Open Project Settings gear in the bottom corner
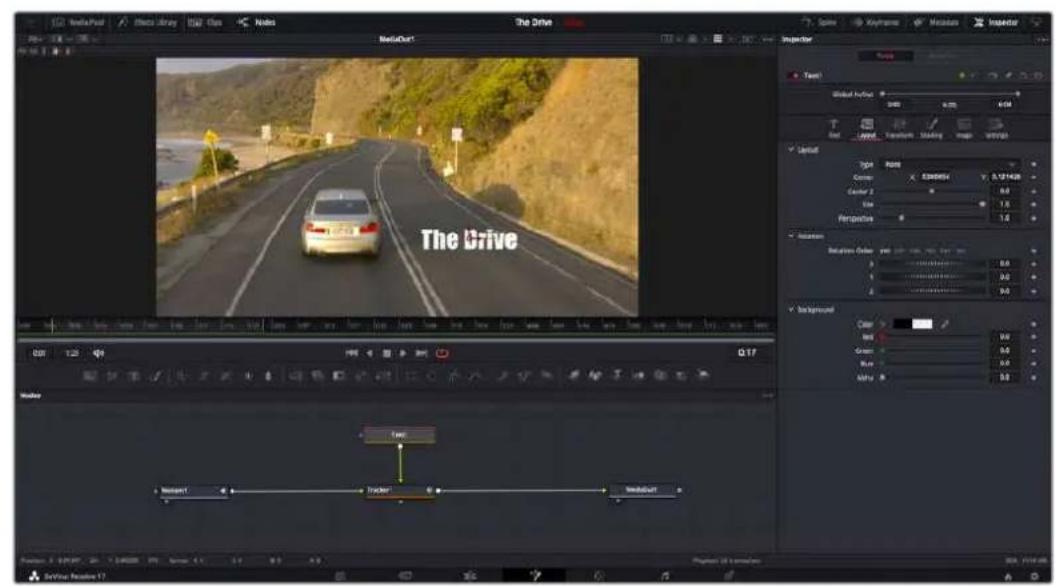This screenshot has width=1056, height=587. pos(1034,577)
